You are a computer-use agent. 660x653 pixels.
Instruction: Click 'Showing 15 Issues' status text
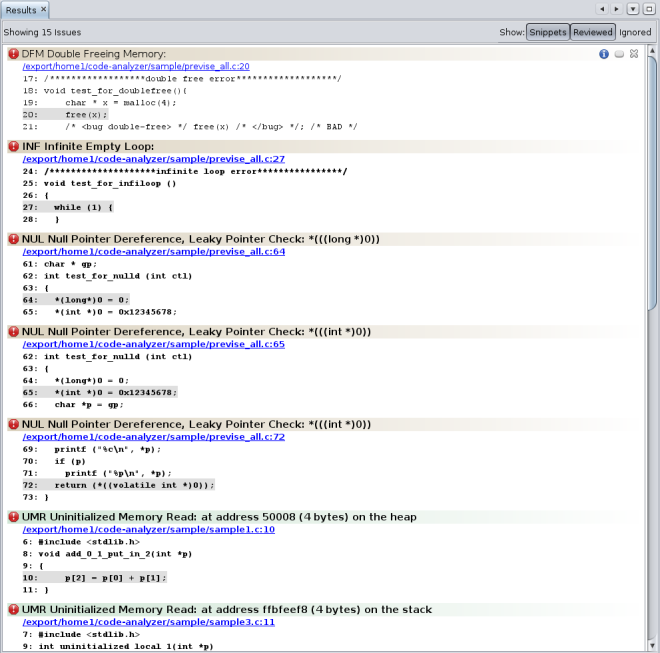pos(42,32)
